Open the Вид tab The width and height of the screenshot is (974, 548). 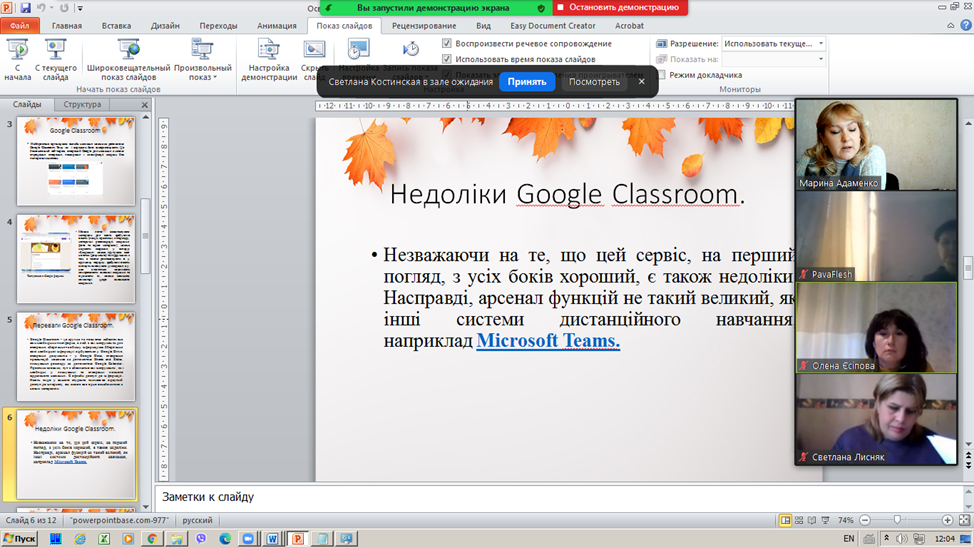[x=483, y=25]
